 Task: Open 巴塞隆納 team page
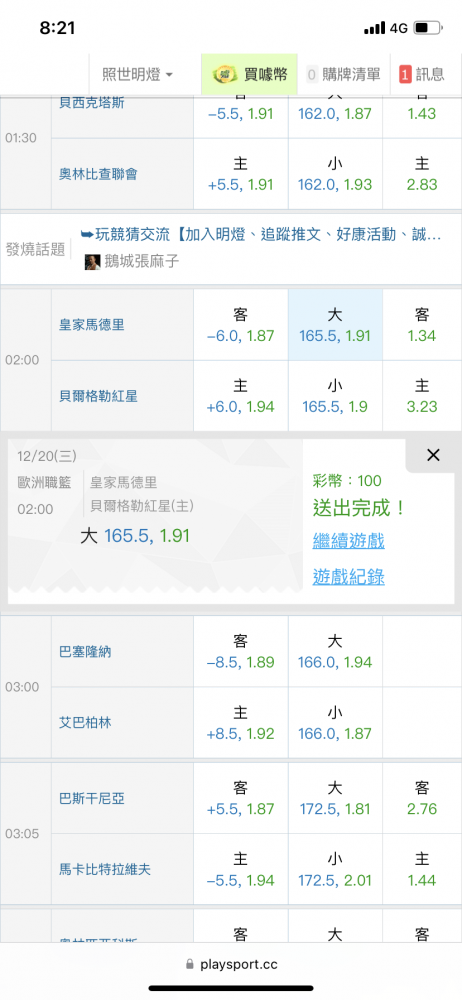pyautogui.click(x=85, y=652)
